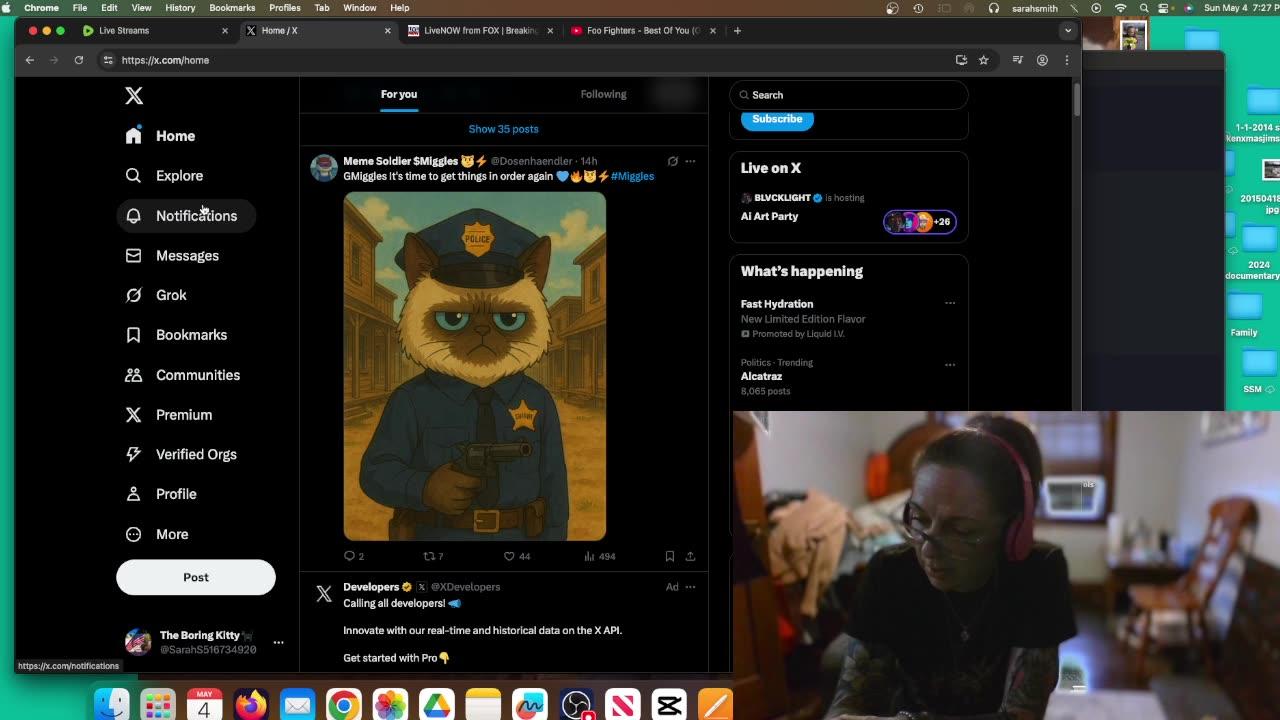Open CapCut from the Dock

(669, 705)
